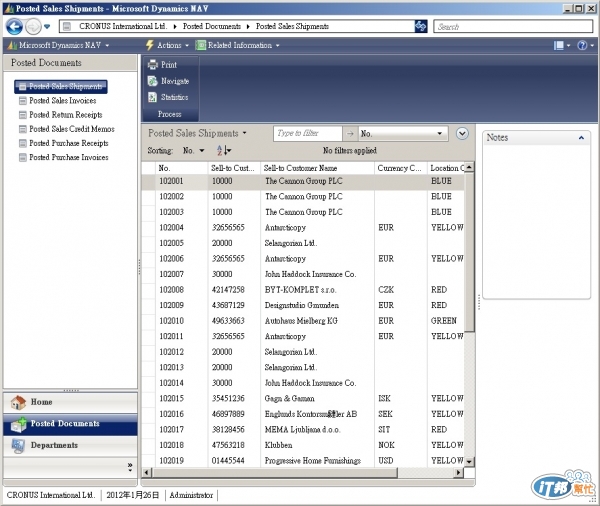Click GREEN location cell
Viewport: 600px width, 506px height.
tap(443, 321)
